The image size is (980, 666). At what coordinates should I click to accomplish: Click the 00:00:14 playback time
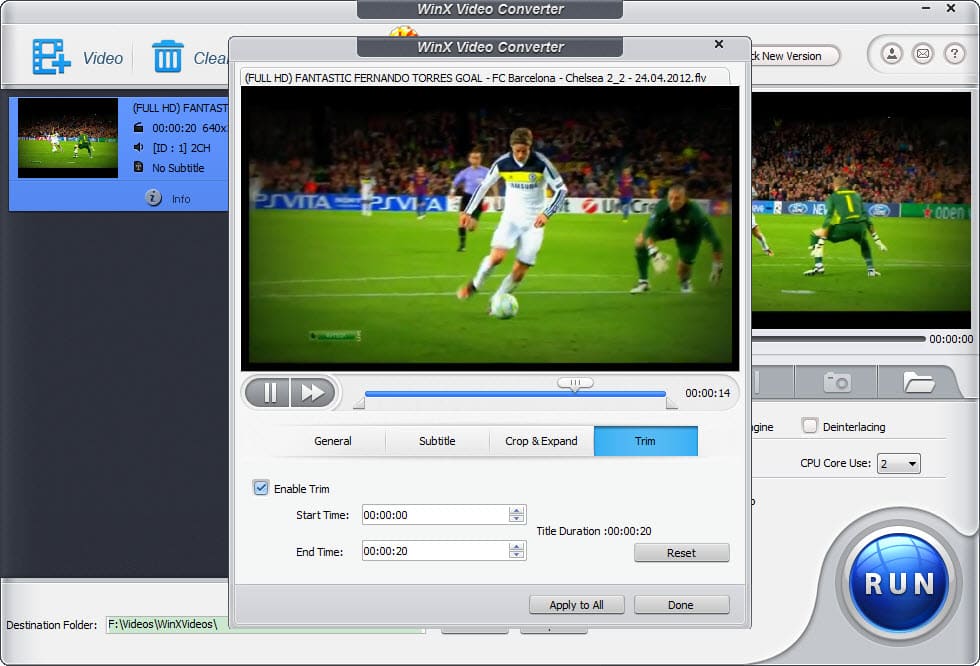(x=708, y=393)
